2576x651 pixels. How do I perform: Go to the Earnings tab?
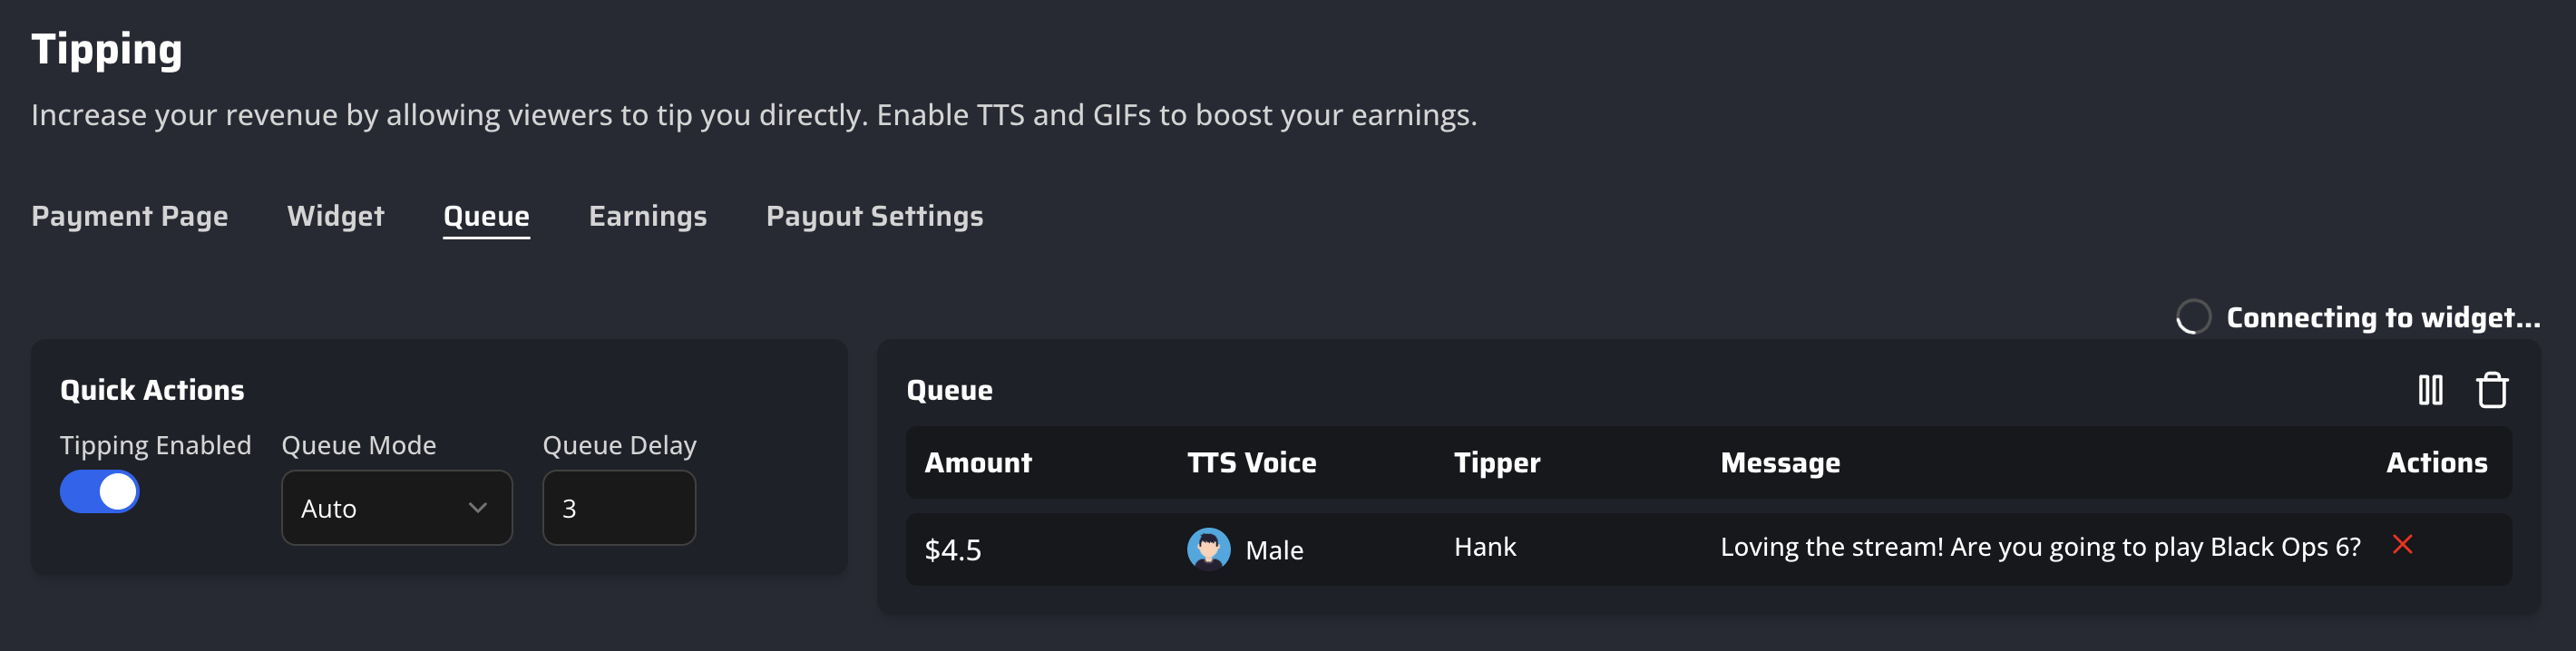[x=648, y=216]
